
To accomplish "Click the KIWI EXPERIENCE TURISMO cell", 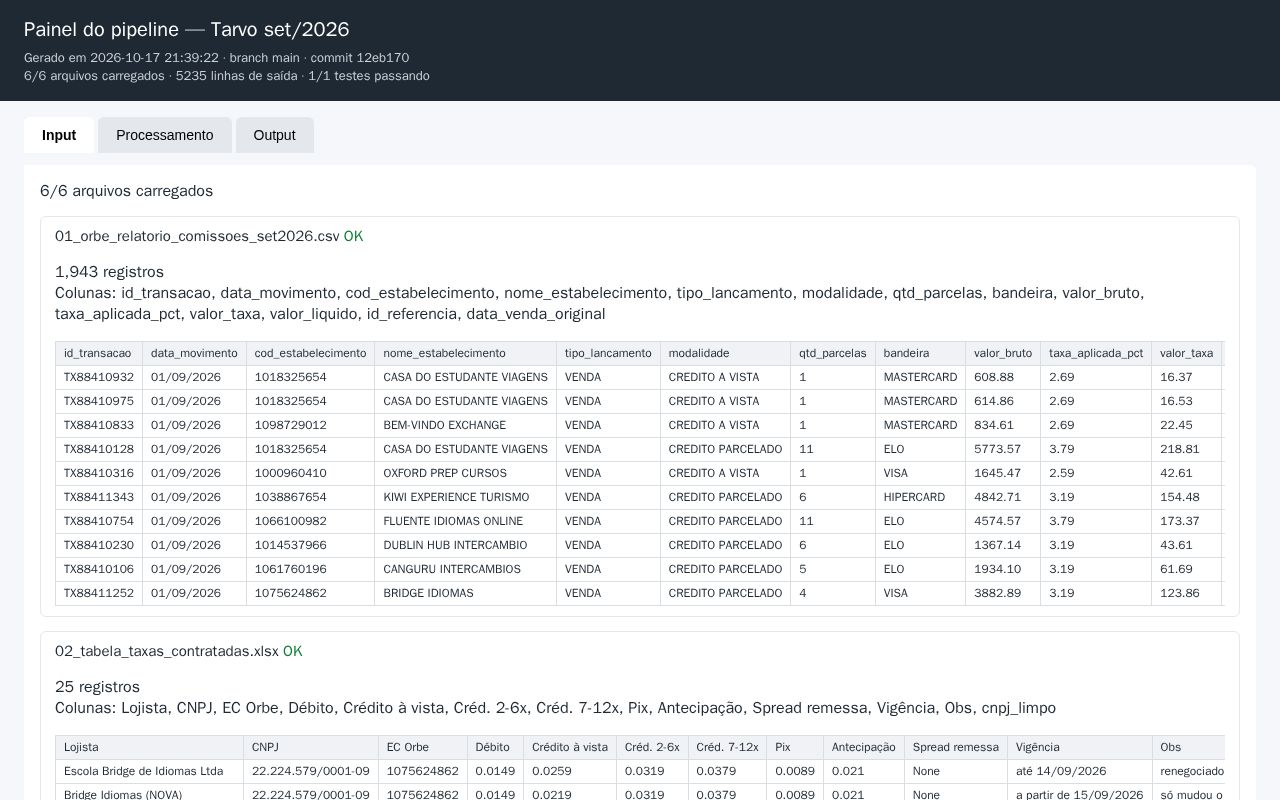I will pos(466,498).
